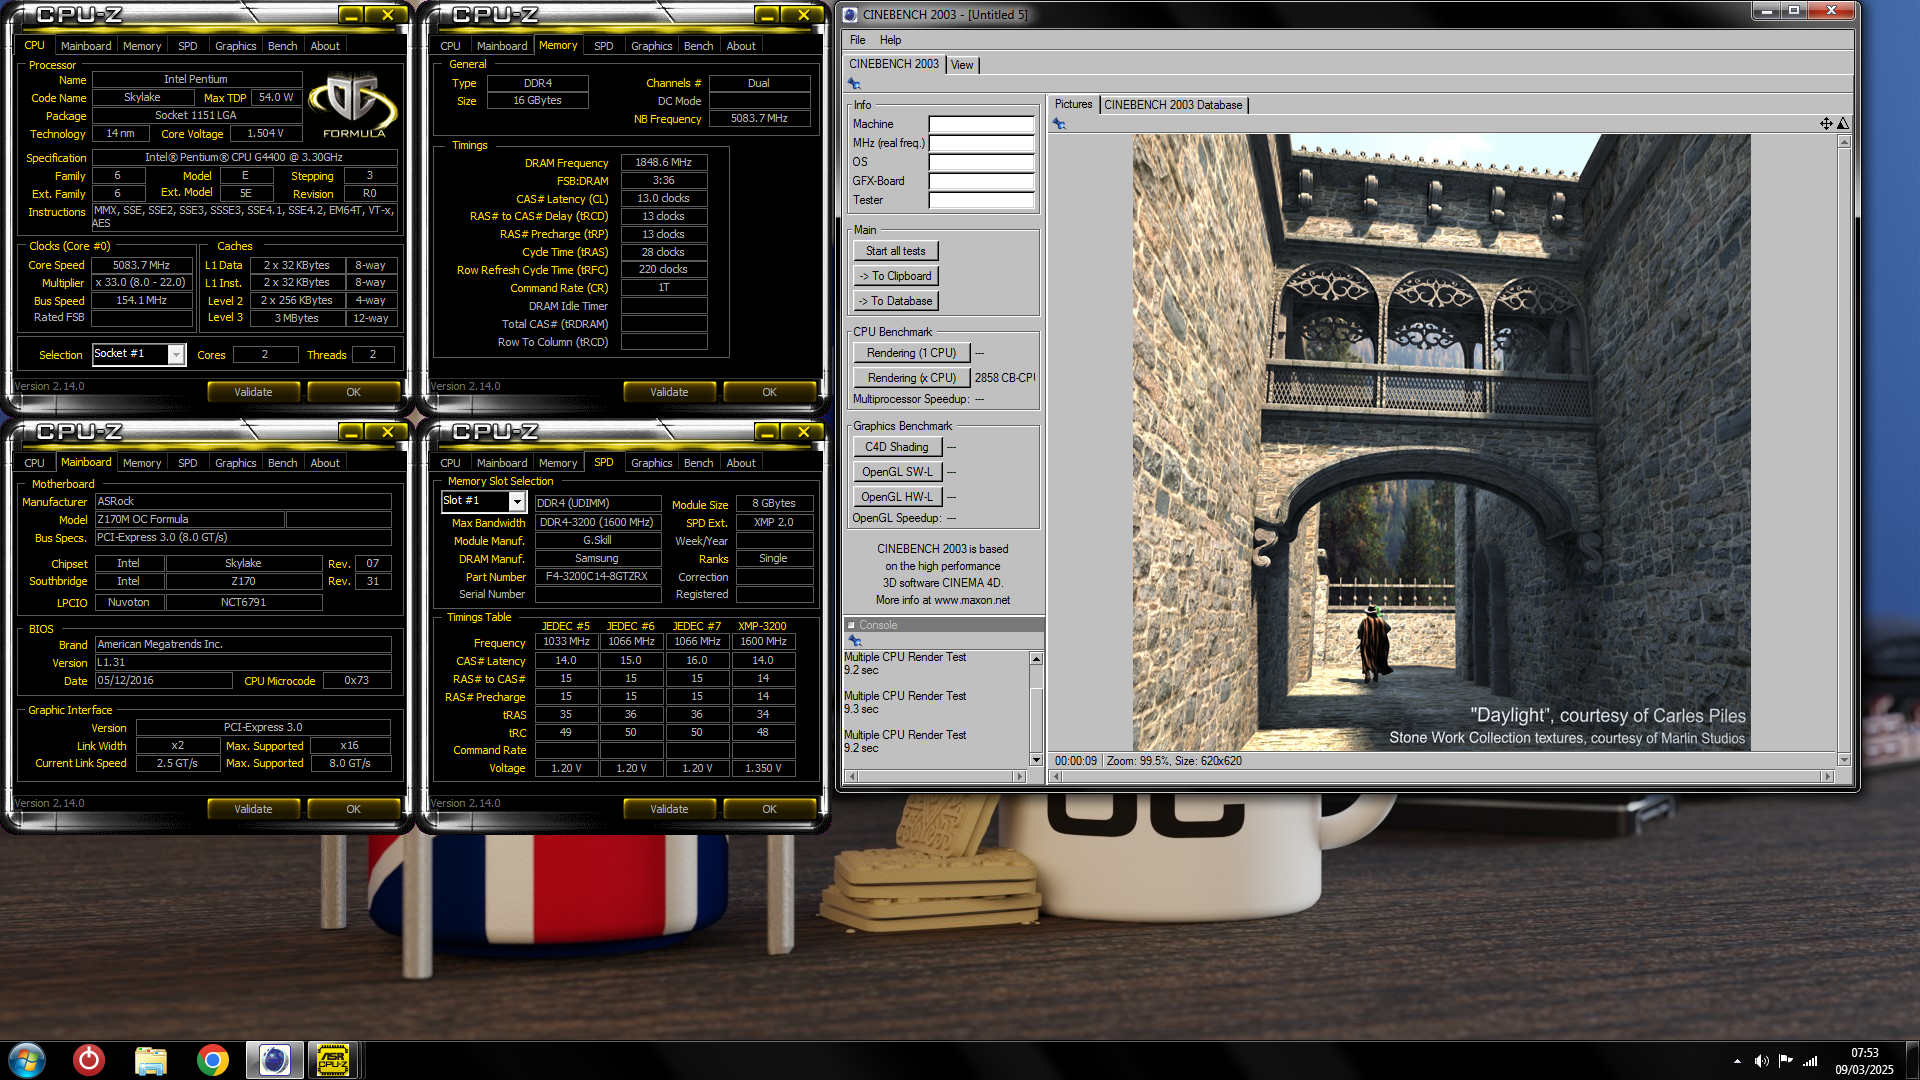Click the Console scrollbar down arrow
The width and height of the screenshot is (1920, 1080).
(x=1036, y=760)
